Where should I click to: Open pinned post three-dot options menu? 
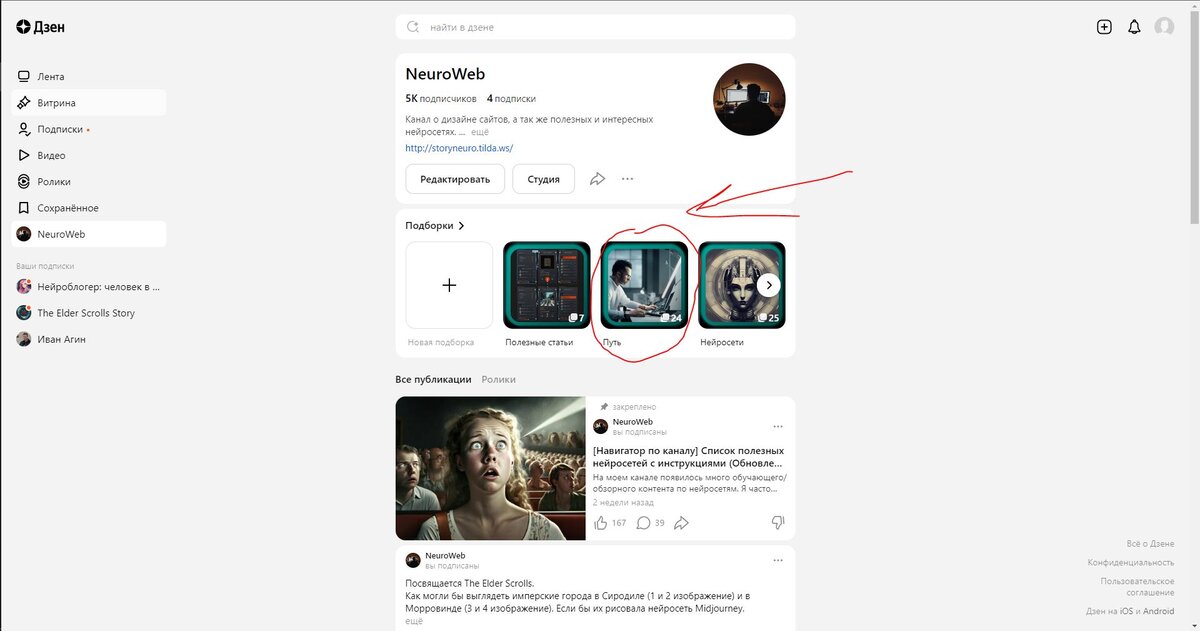point(778,426)
